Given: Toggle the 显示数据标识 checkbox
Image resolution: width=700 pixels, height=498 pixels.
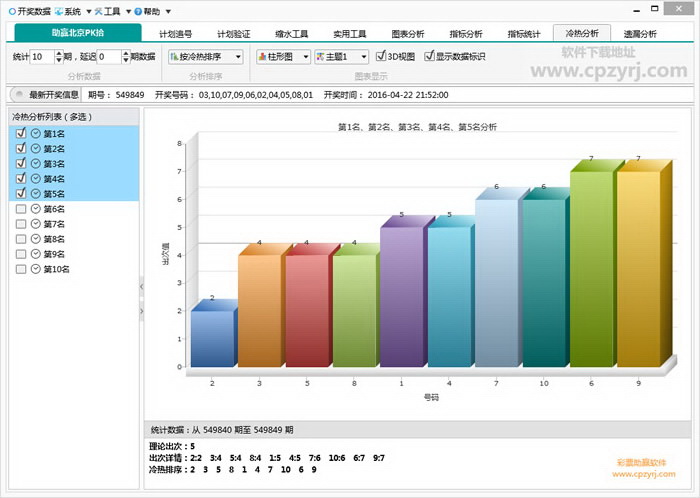Looking at the screenshot, I should [x=429, y=56].
